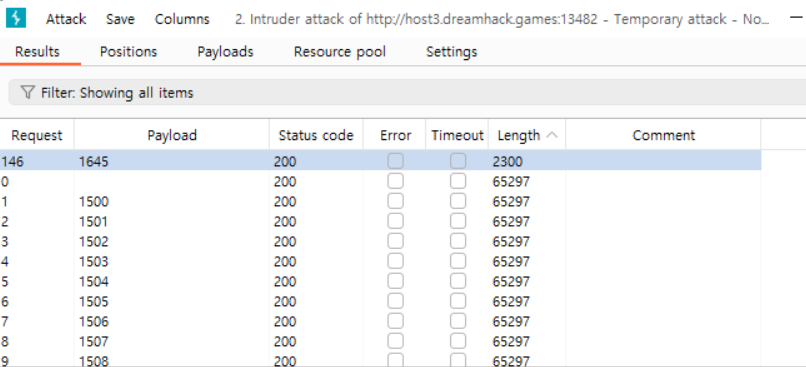Minimize the Intruder attack window
The image size is (806, 367).
tap(795, 17)
